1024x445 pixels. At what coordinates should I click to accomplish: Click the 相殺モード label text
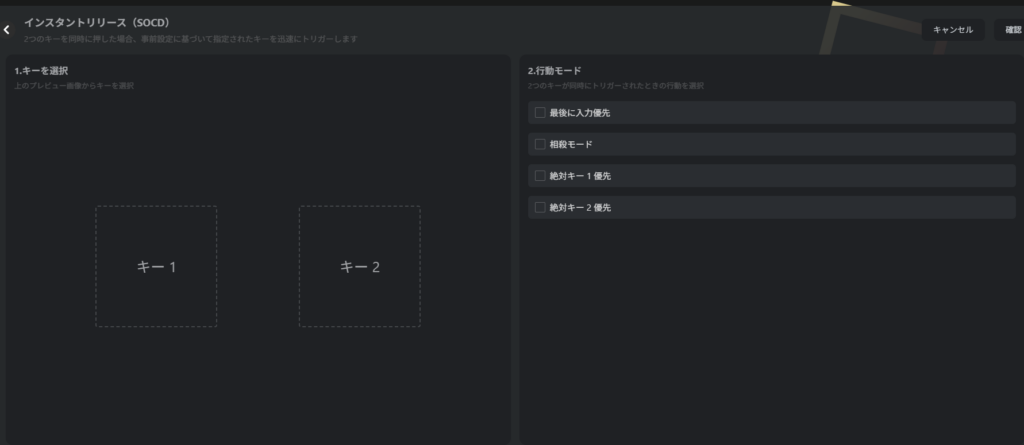tap(572, 144)
